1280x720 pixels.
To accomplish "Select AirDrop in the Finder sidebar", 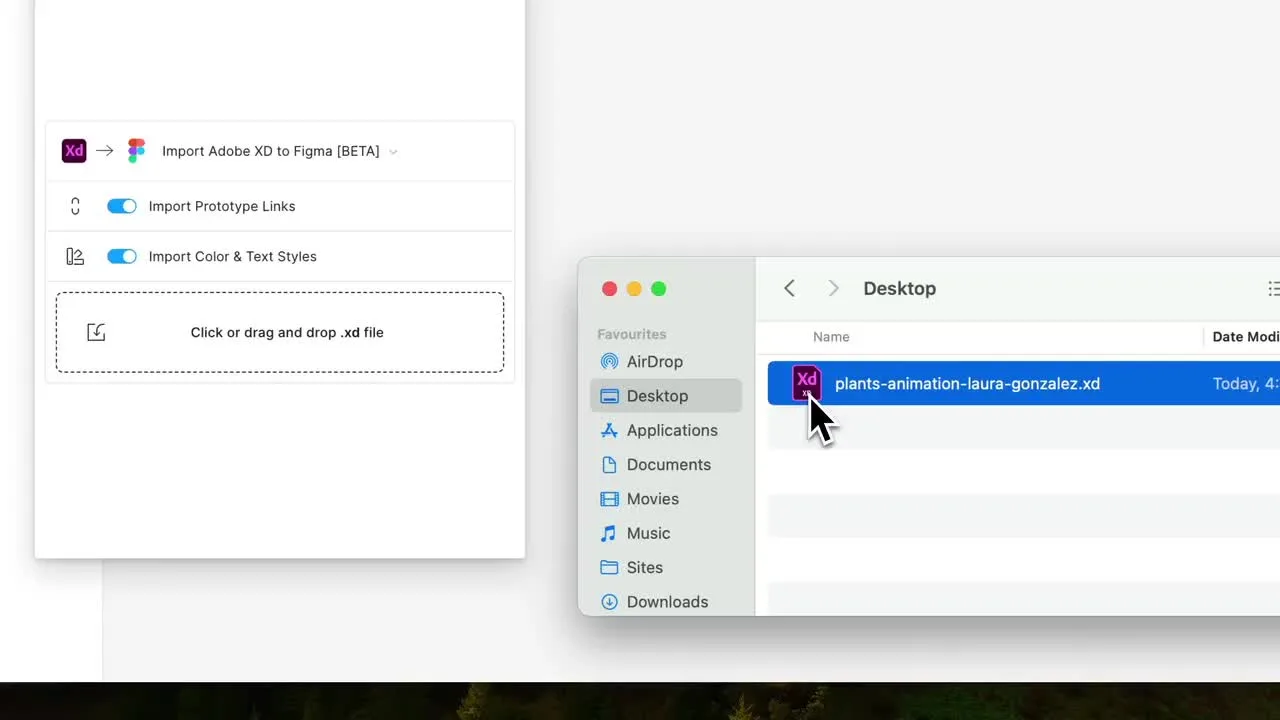I will [654, 362].
